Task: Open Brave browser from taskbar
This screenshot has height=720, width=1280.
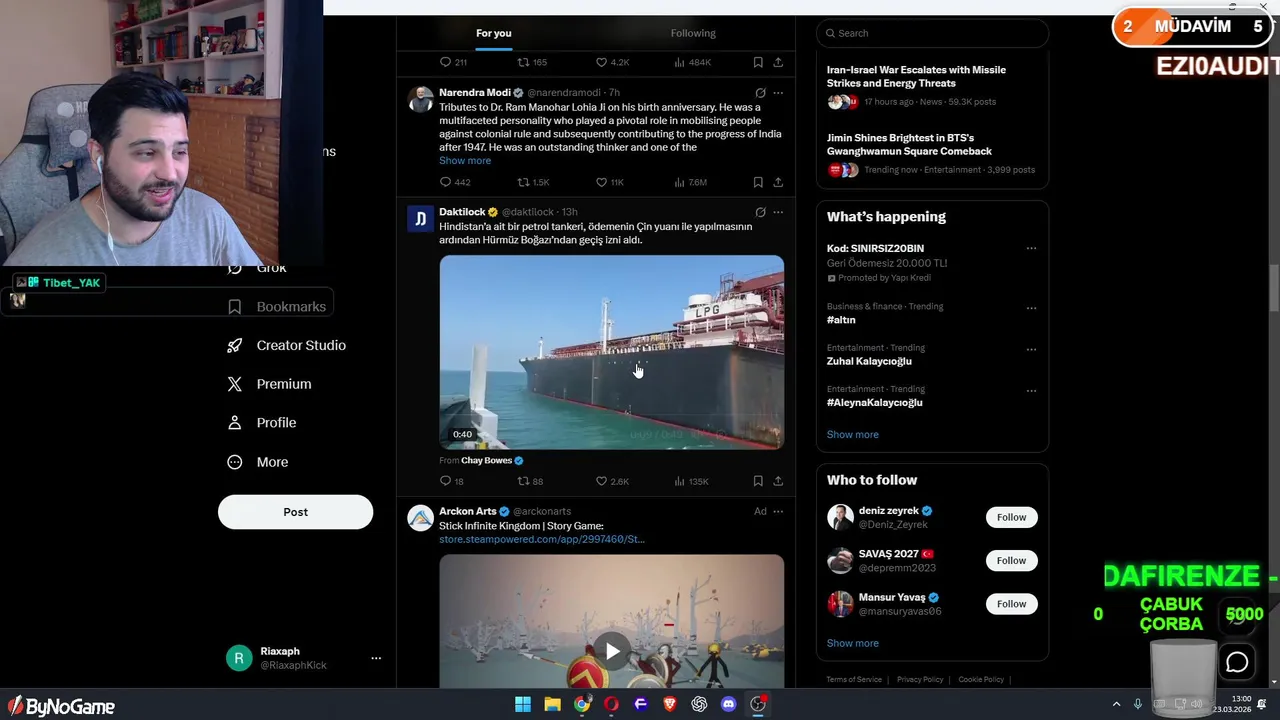Action: coord(670,704)
